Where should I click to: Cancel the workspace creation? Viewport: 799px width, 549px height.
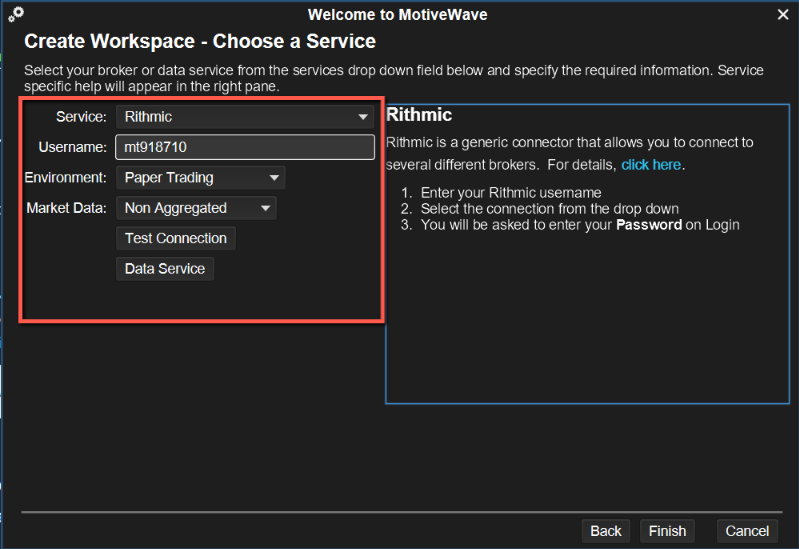(x=747, y=531)
